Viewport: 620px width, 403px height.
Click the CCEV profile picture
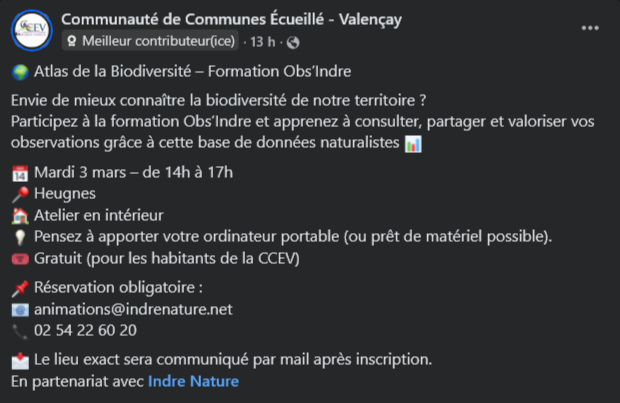[x=32, y=30]
